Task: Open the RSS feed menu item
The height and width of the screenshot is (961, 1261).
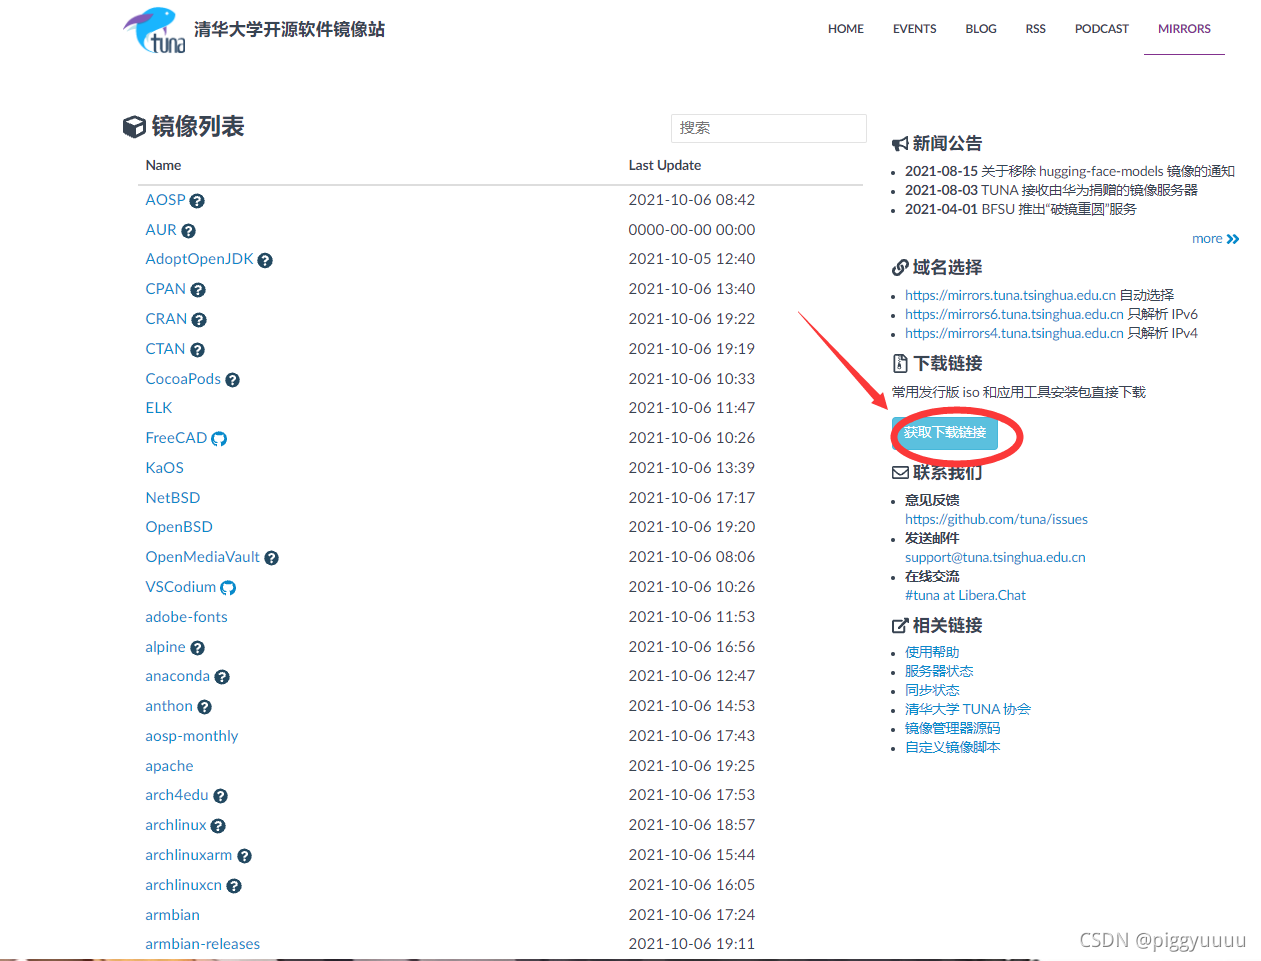Action: (1036, 29)
